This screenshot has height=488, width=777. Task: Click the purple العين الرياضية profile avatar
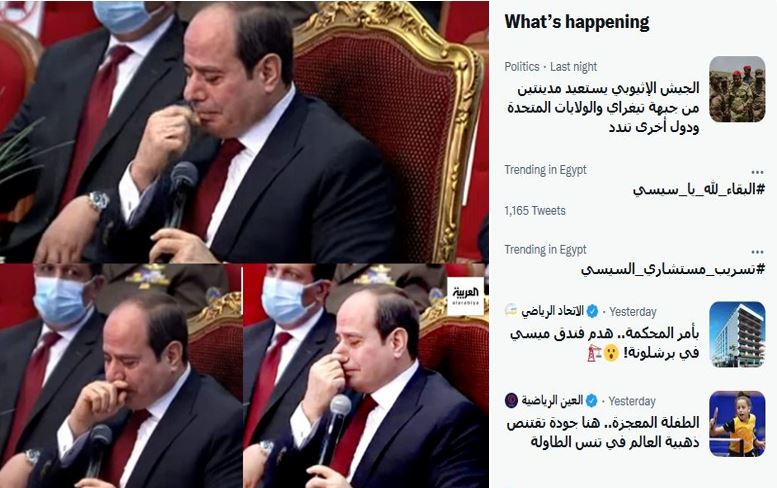coord(511,400)
